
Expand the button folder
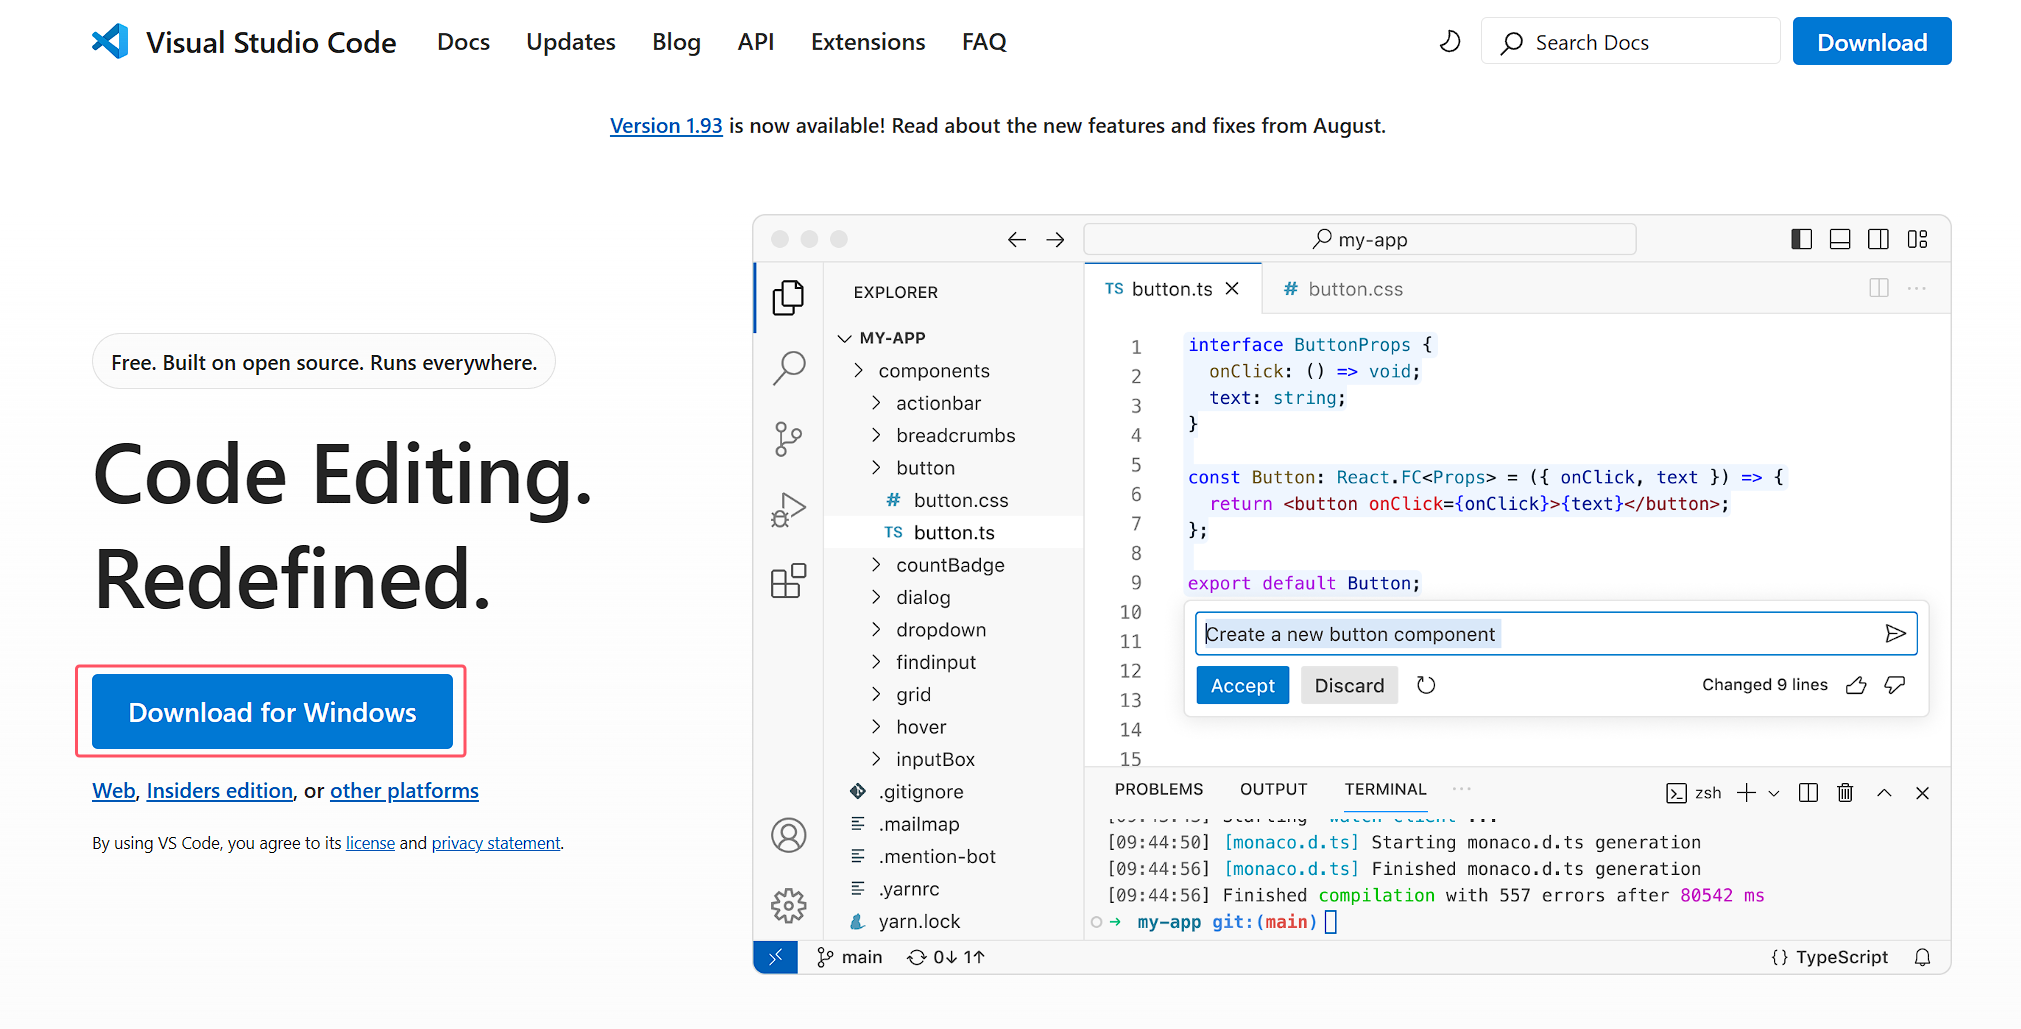point(876,467)
